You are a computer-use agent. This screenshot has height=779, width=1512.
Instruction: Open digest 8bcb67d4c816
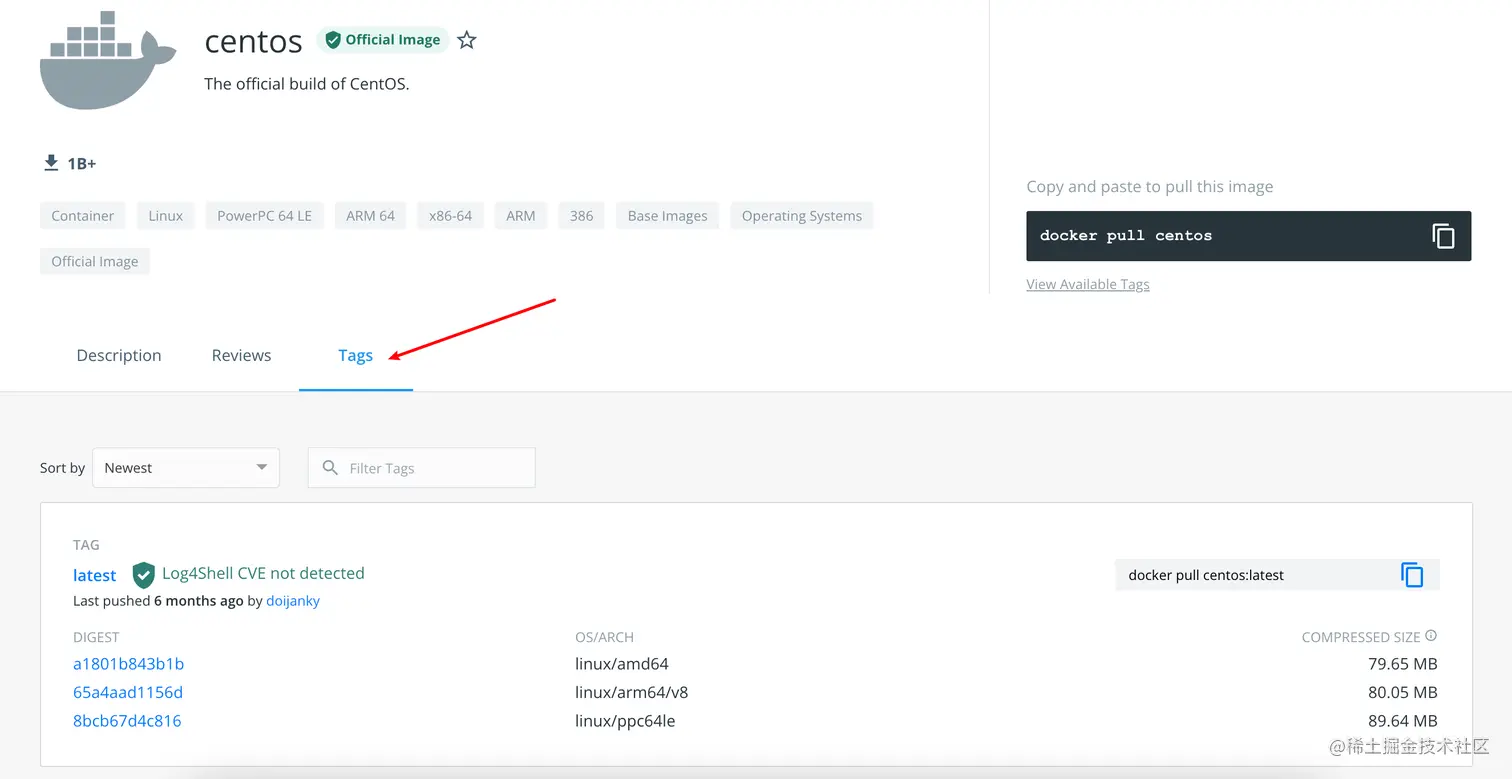[127, 721]
